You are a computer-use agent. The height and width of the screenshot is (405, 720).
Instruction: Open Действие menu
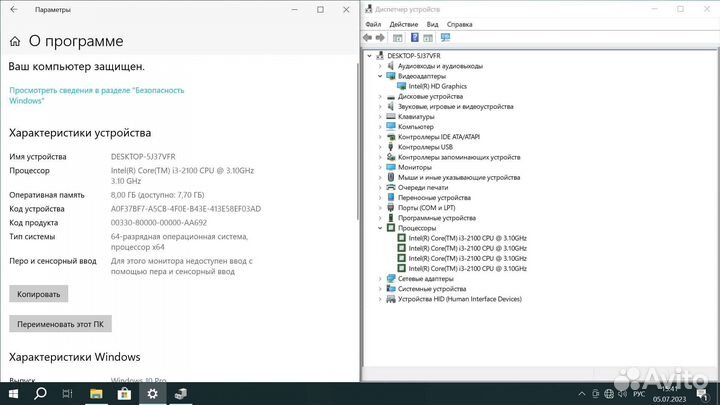pos(404,24)
